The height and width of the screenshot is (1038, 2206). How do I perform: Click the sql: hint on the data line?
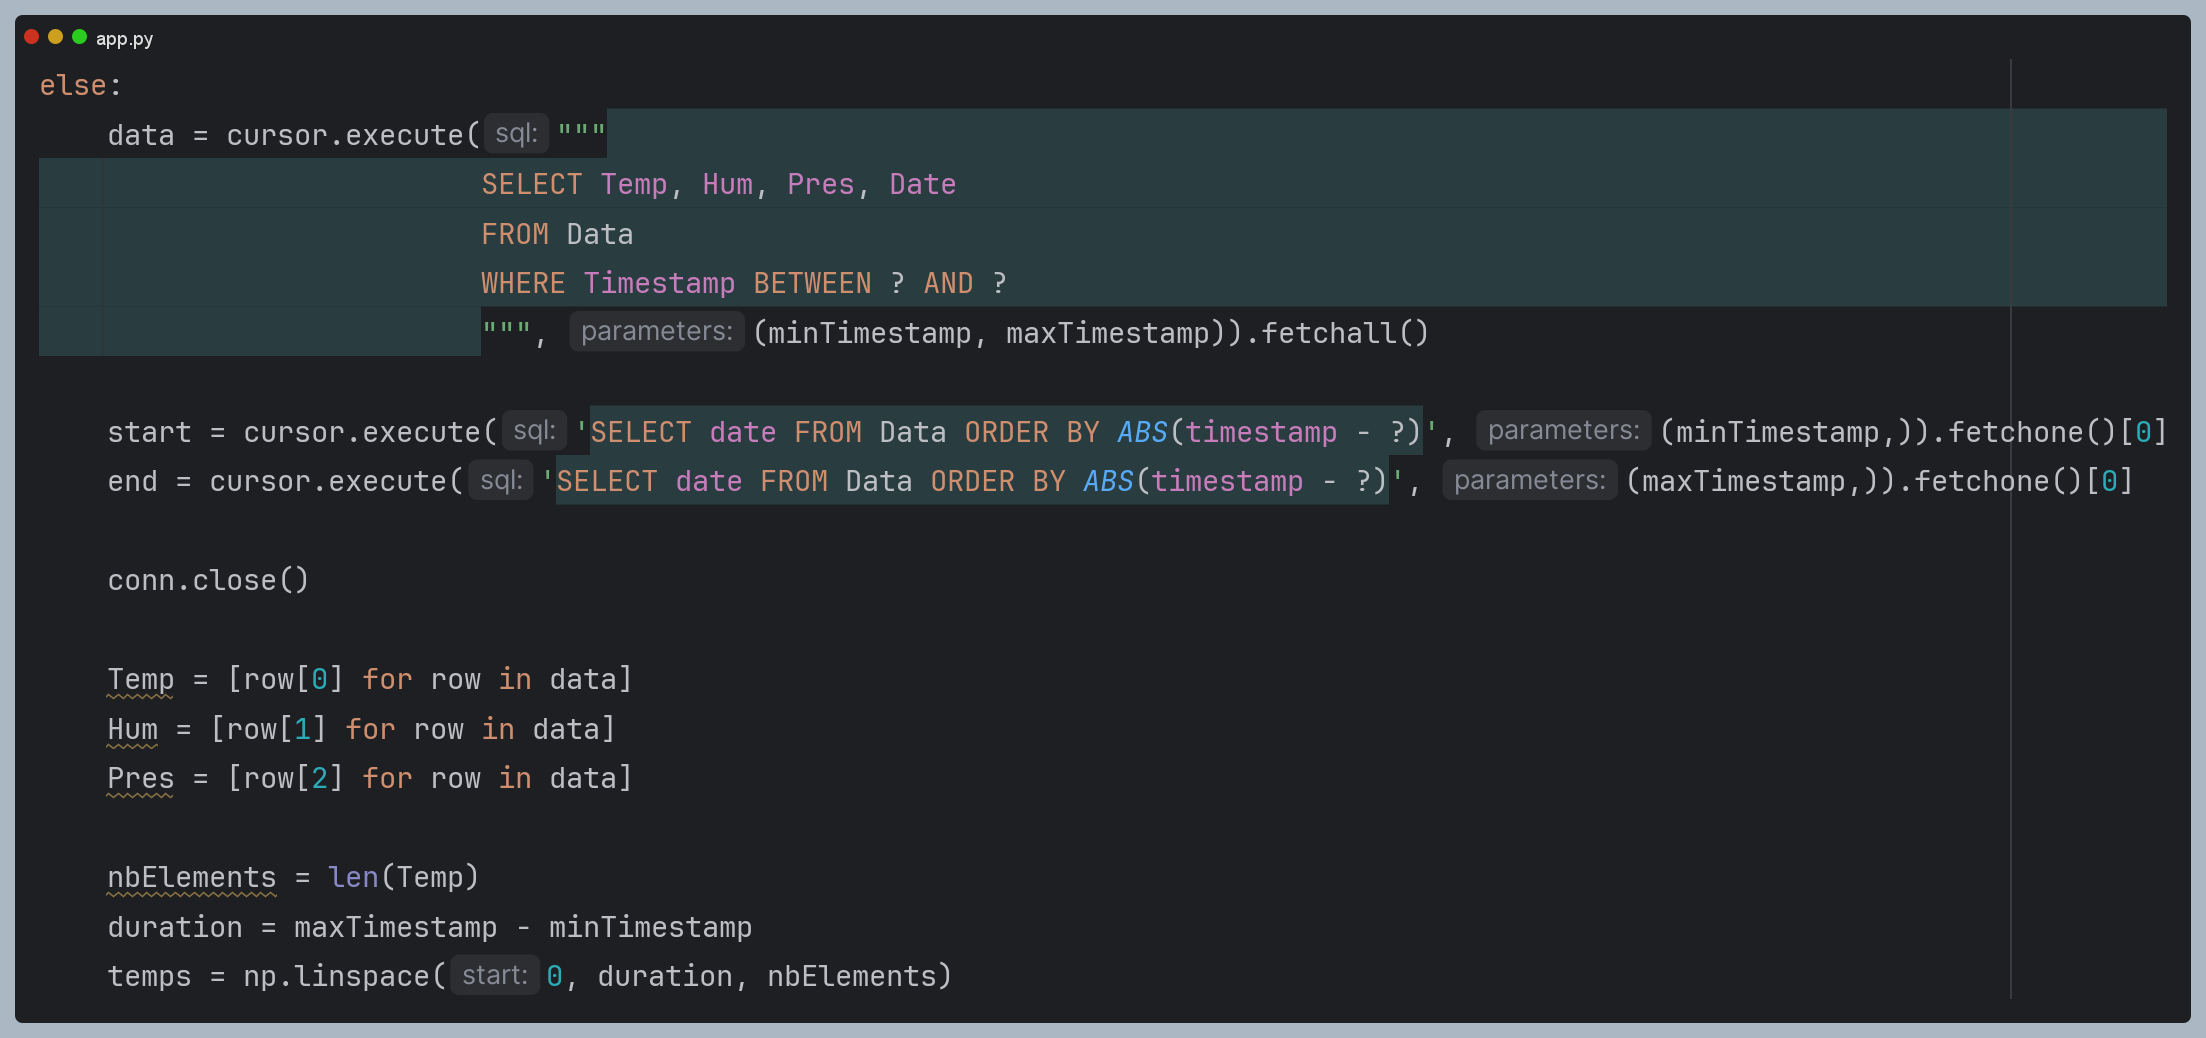[516, 134]
